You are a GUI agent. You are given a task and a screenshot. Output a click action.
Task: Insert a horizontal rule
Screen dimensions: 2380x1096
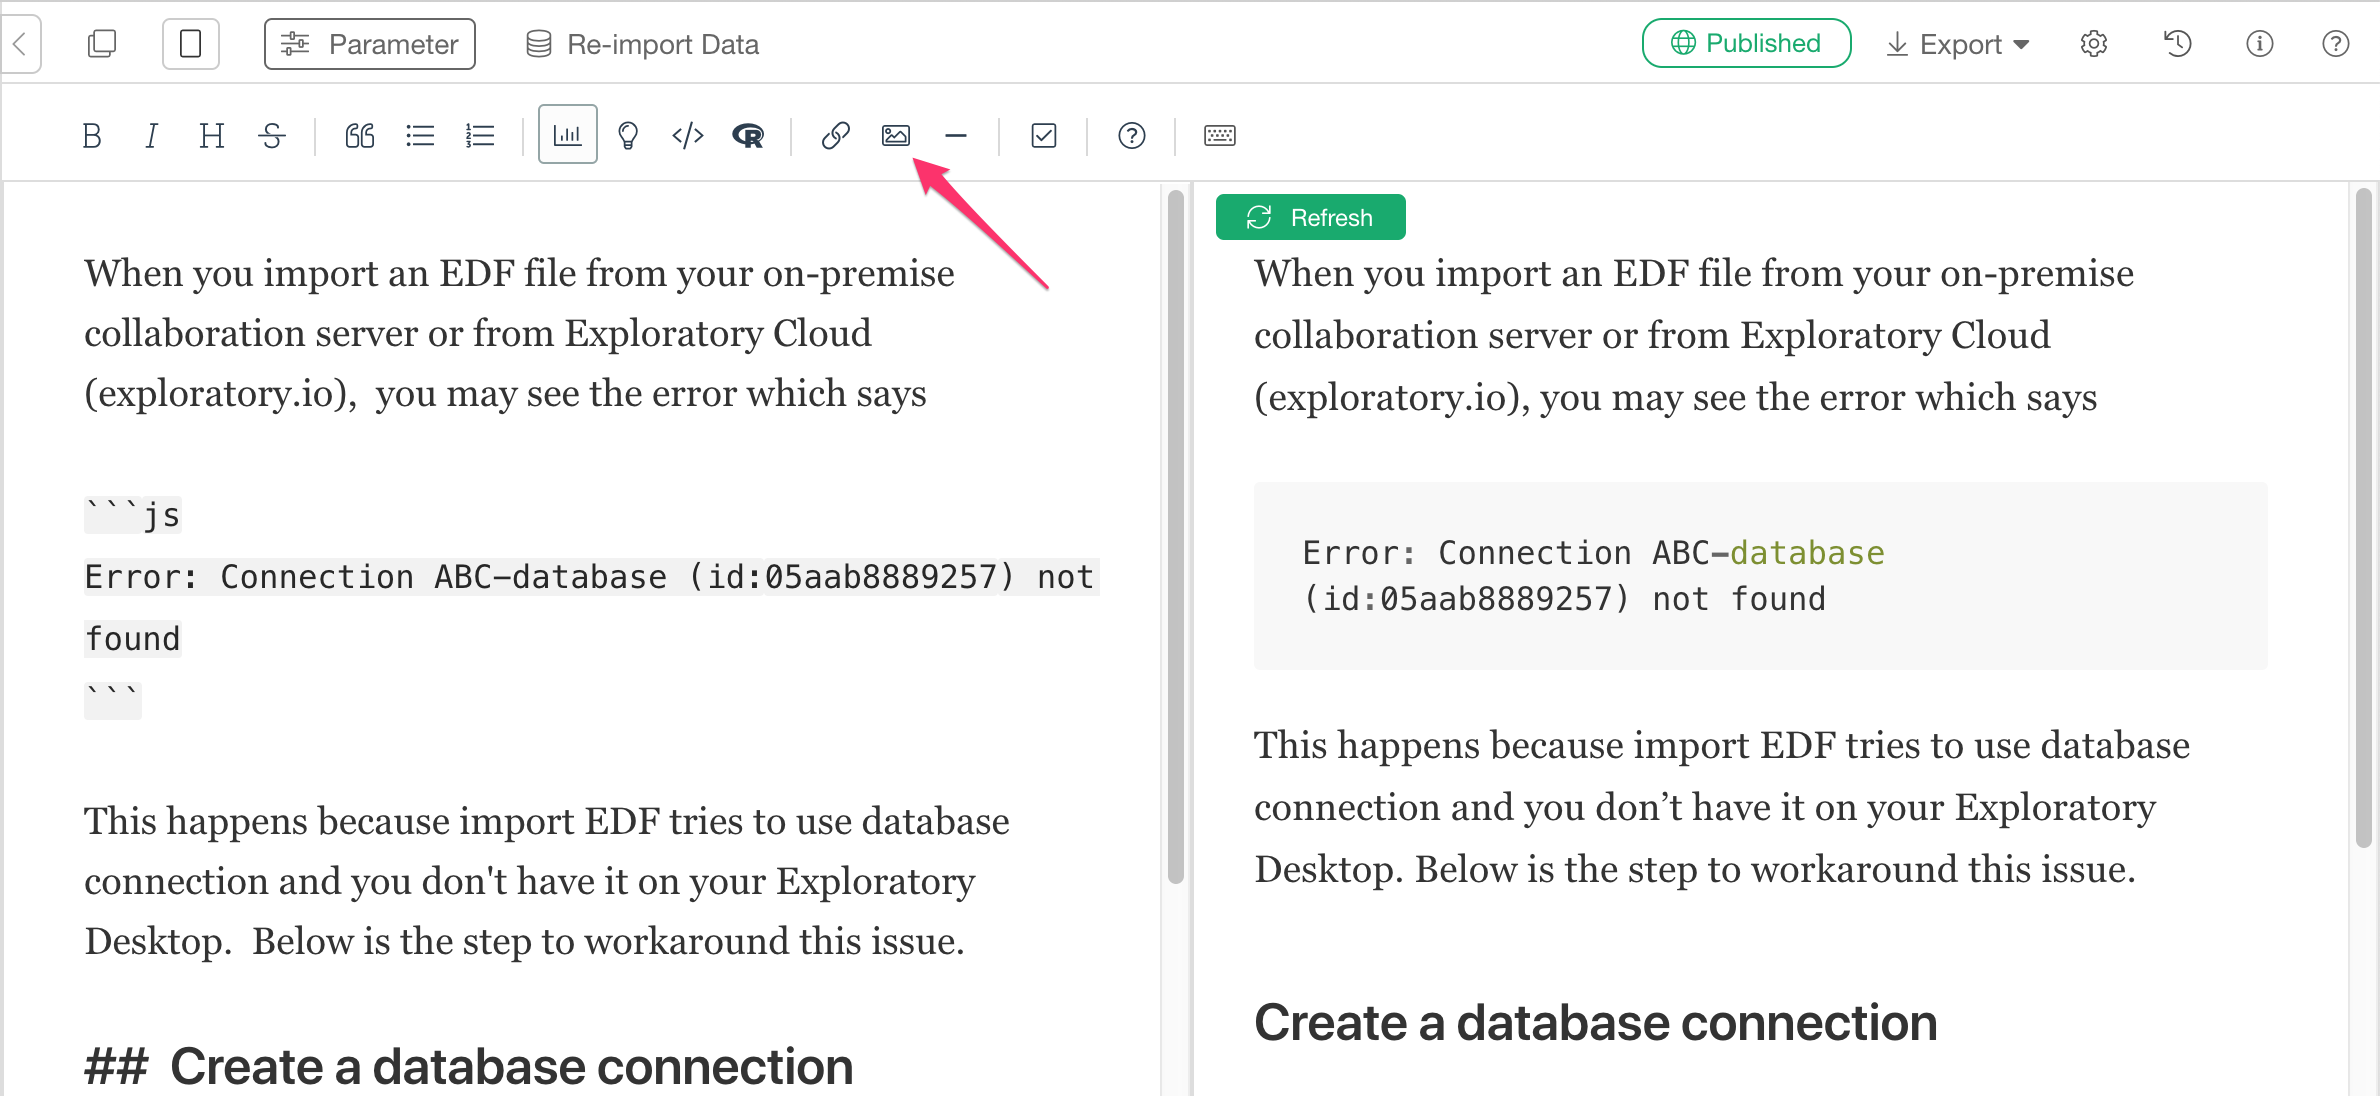[956, 135]
